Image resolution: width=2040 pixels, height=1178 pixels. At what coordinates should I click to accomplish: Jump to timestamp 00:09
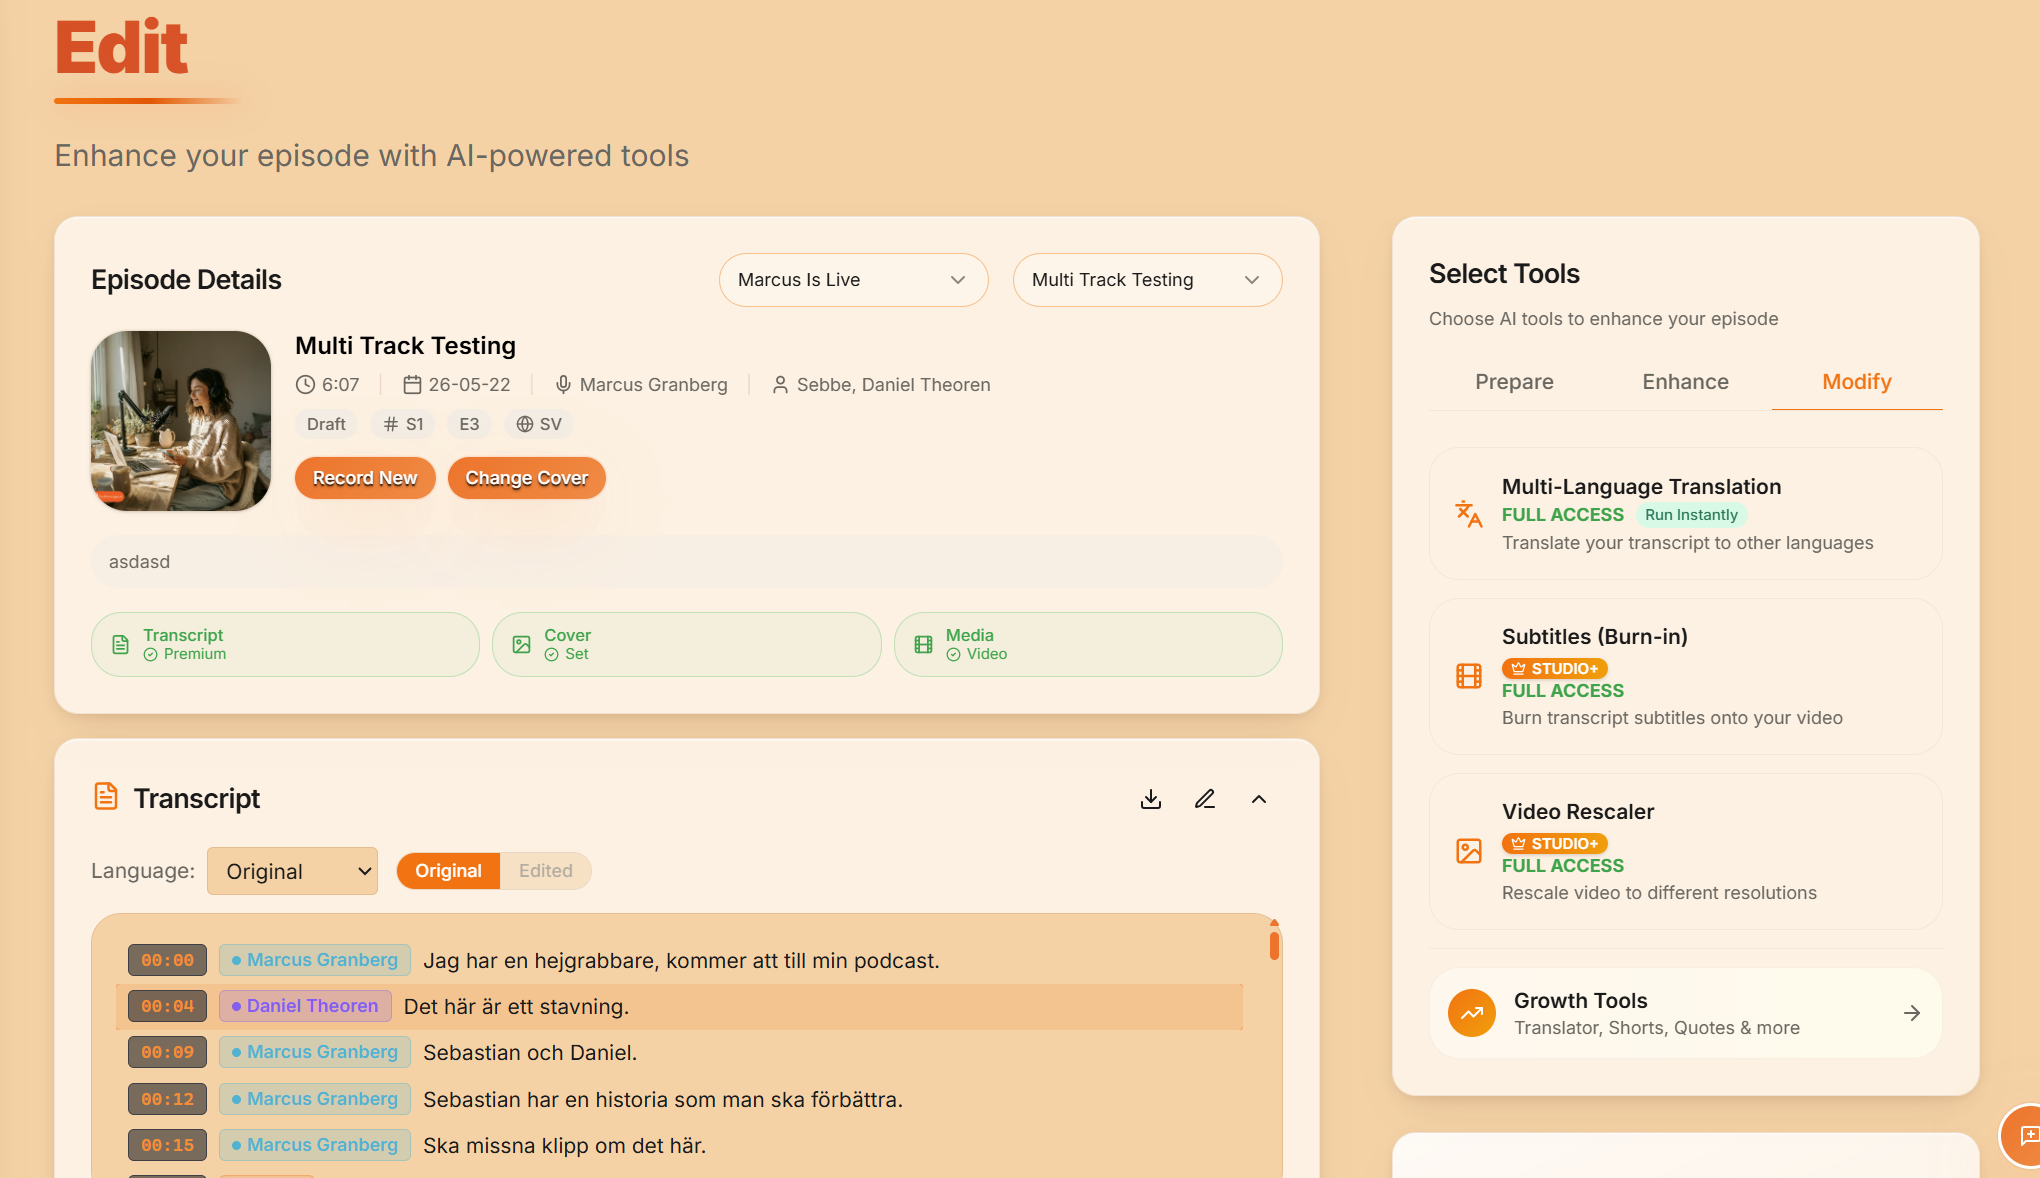tap(167, 1052)
